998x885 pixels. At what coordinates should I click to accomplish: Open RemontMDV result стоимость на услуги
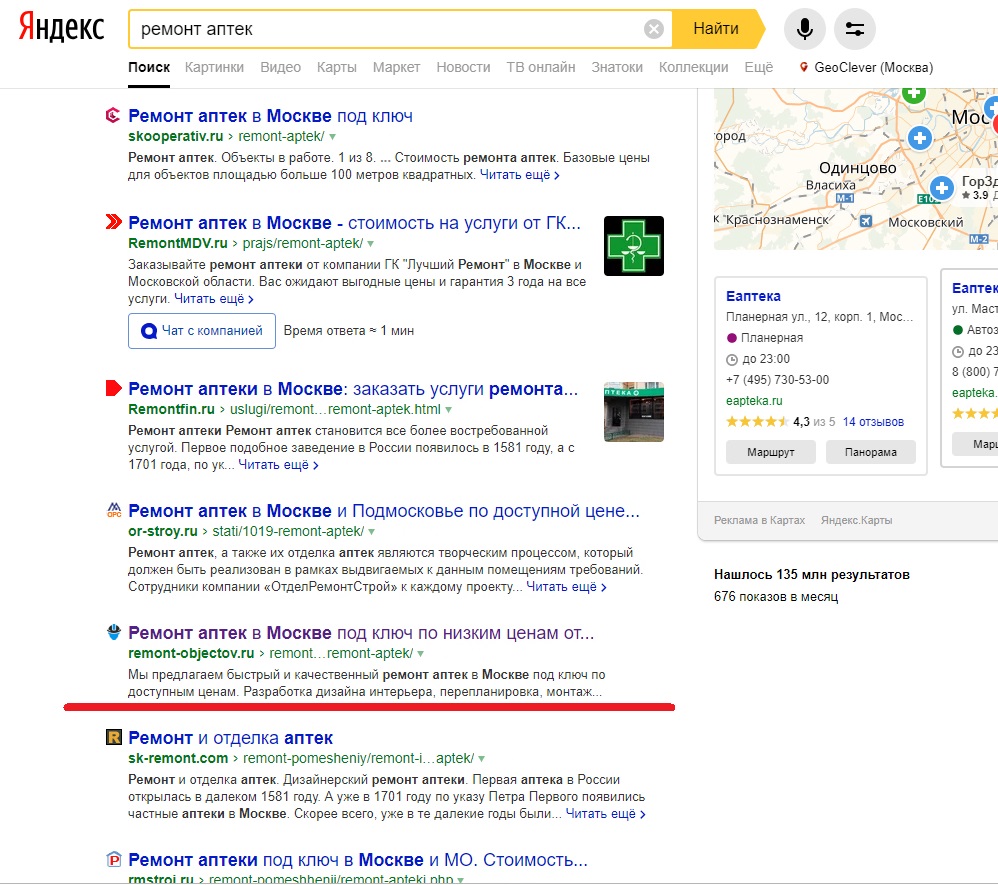tap(355, 223)
